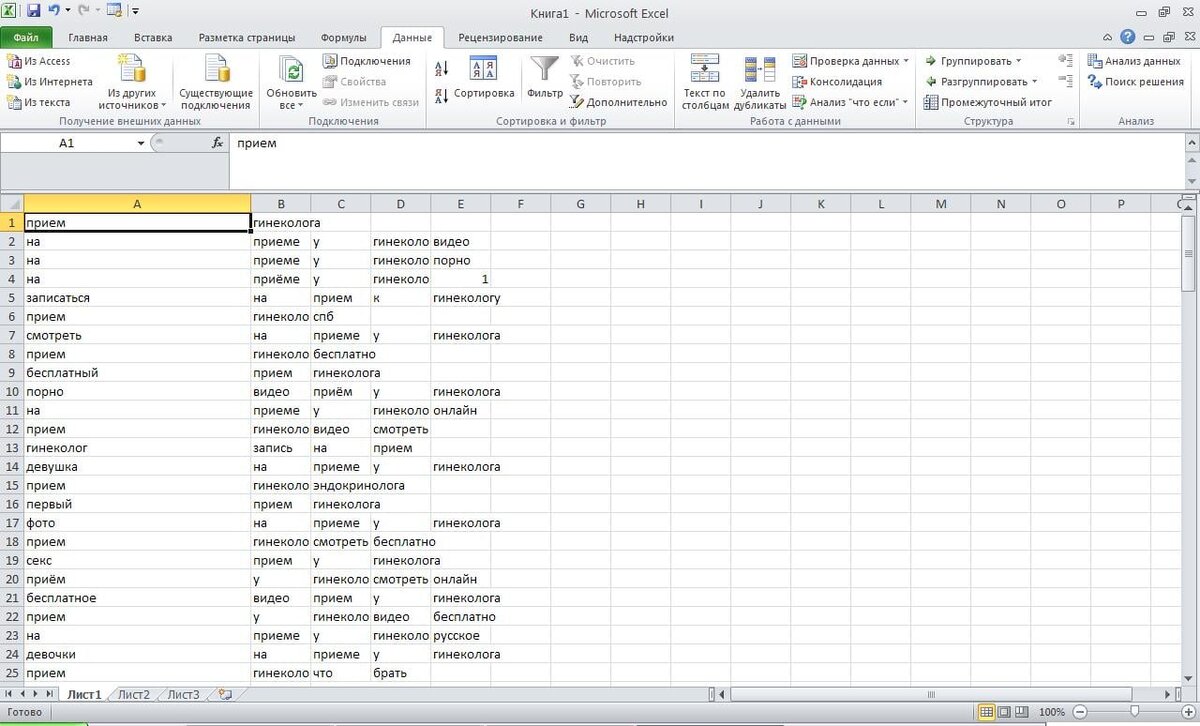Image resolution: width=1200 pixels, height=726 pixels.
Task: Switch to Review (Рецензирование) tab
Action: (500, 38)
